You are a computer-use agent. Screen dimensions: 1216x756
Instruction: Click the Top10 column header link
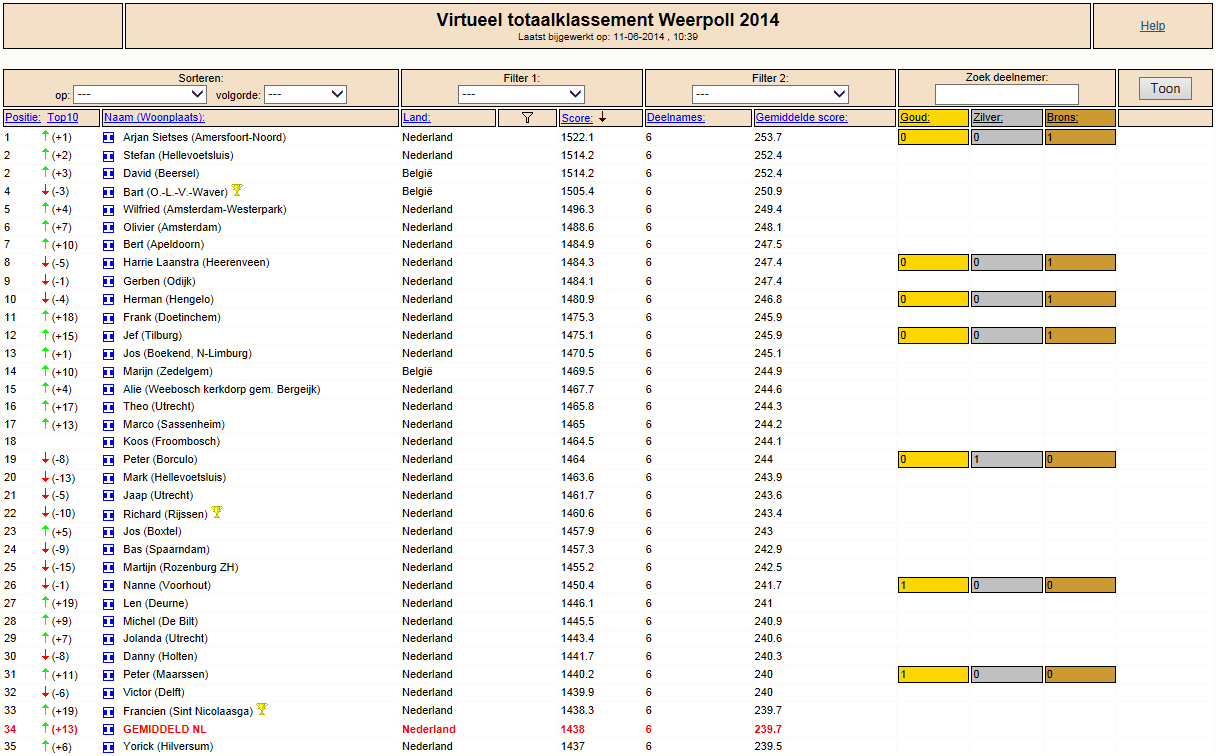[63, 118]
